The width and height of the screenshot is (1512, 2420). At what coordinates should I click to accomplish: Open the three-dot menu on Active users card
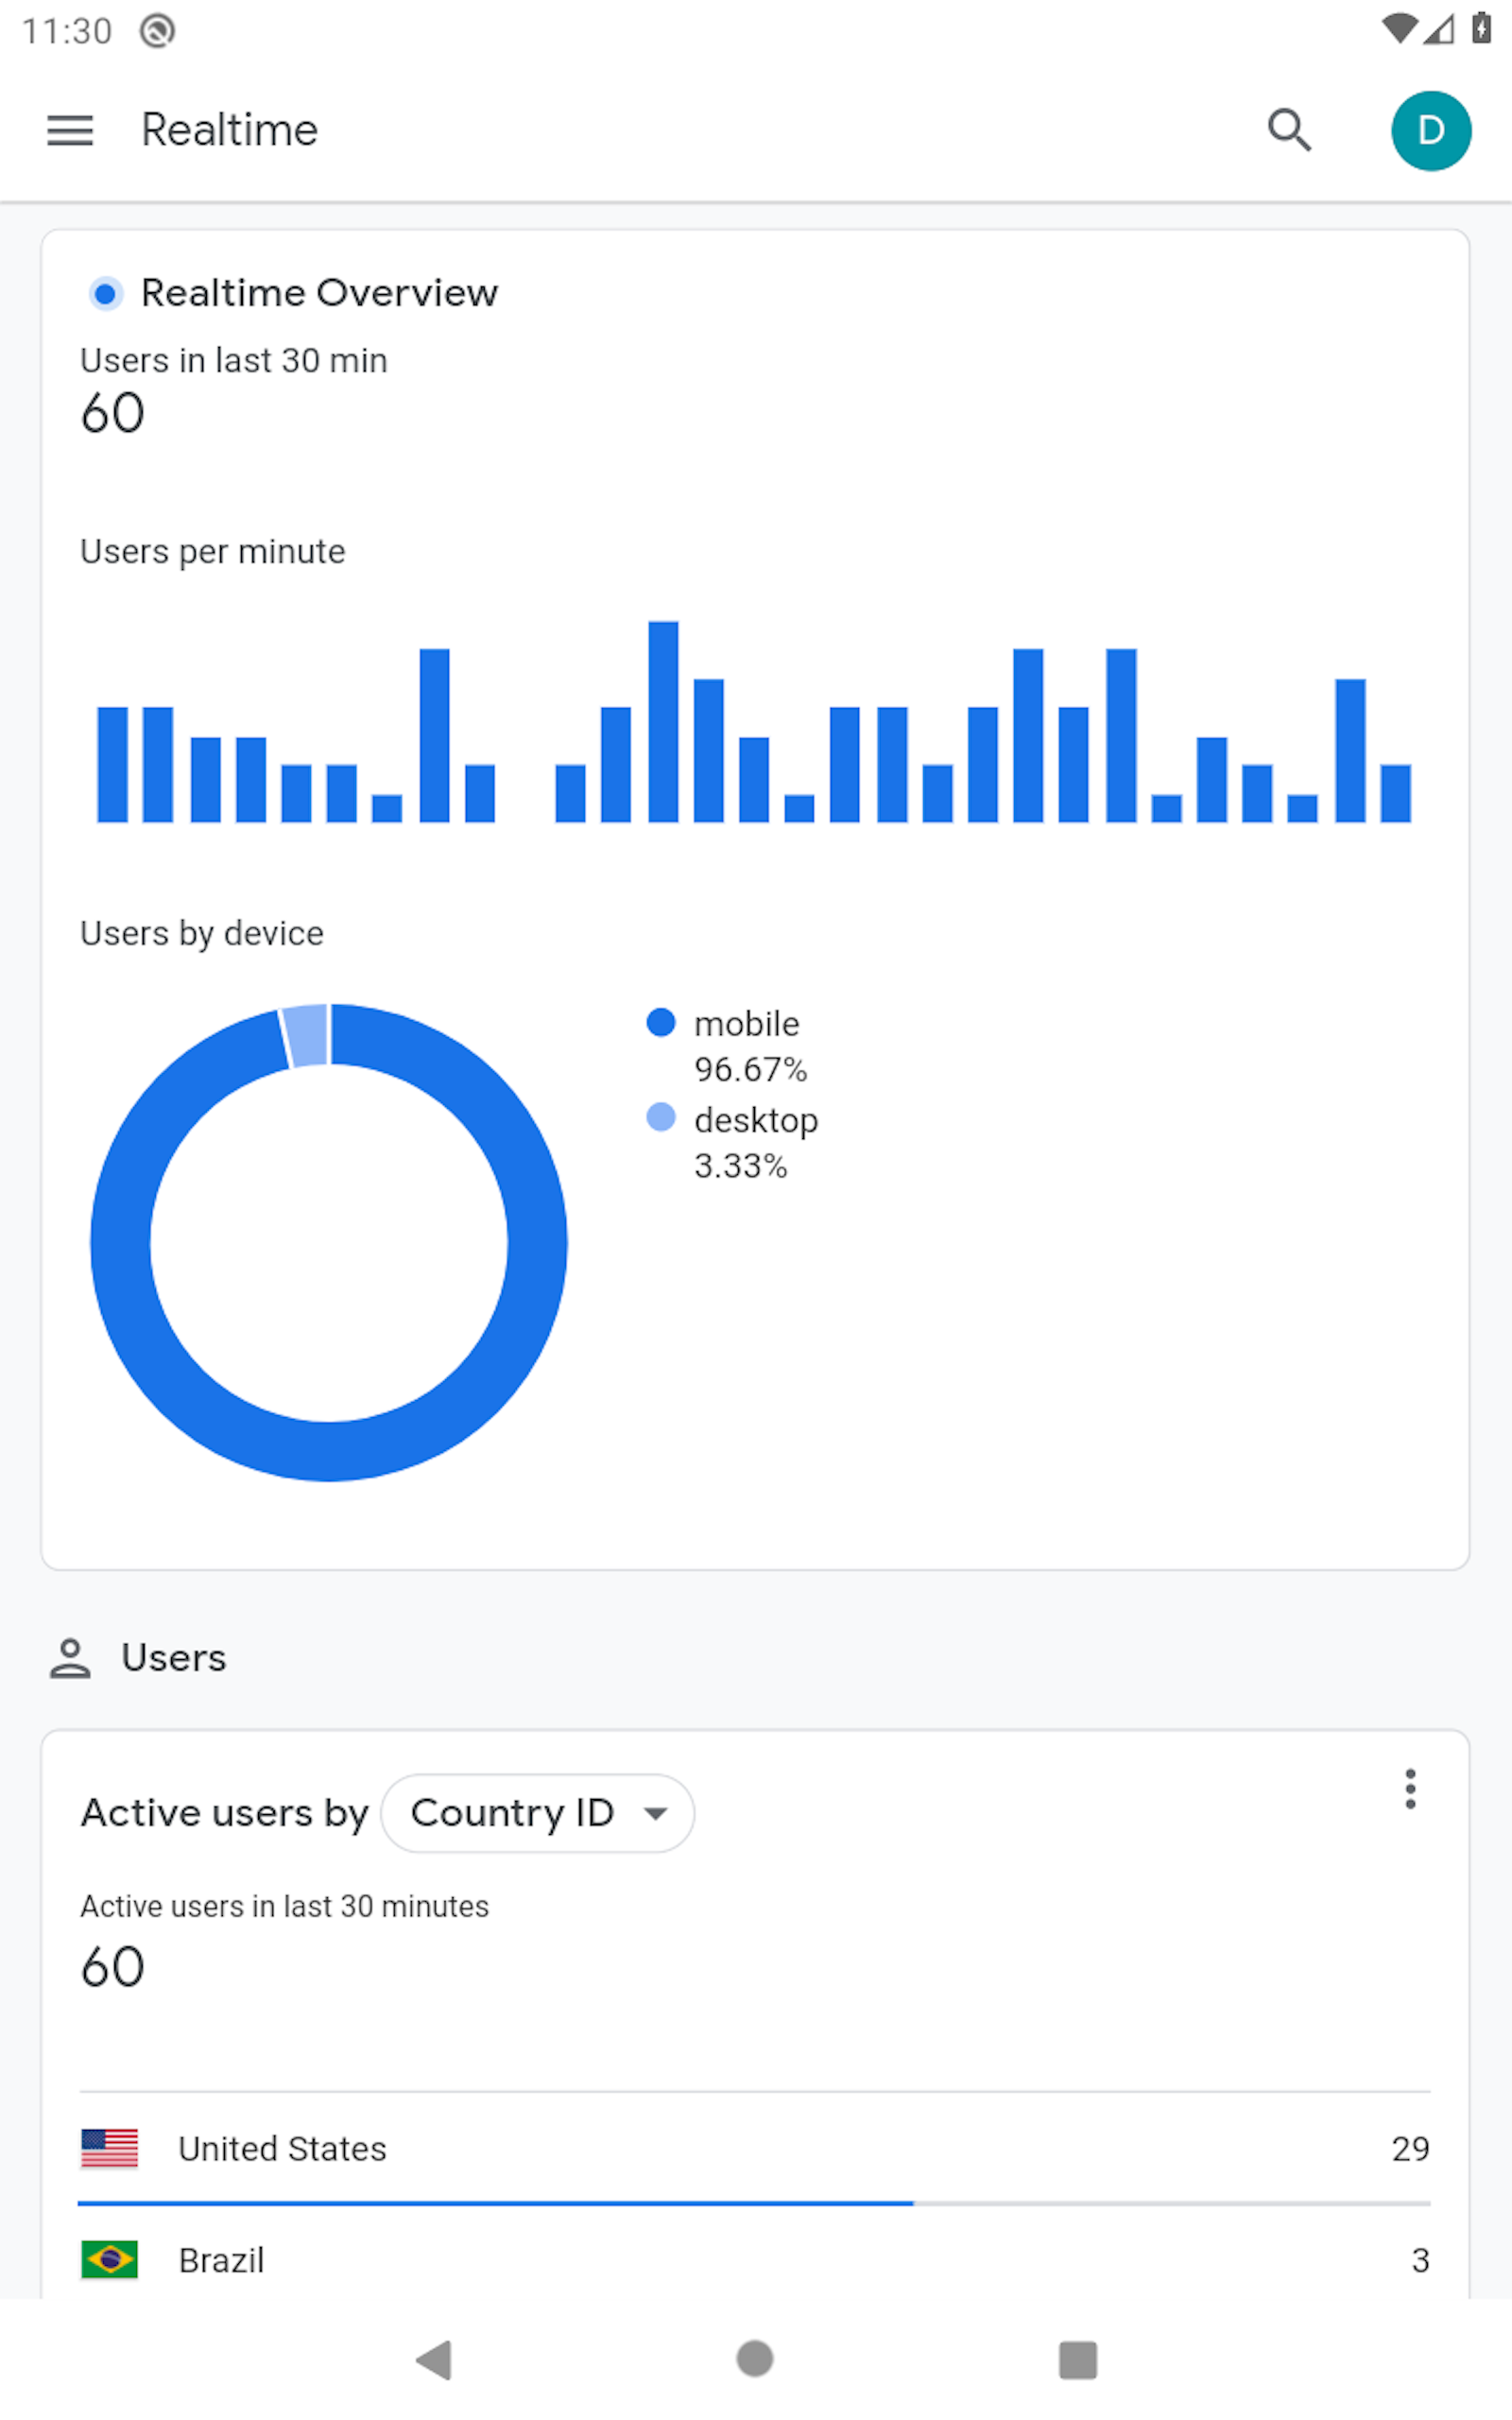point(1410,1789)
